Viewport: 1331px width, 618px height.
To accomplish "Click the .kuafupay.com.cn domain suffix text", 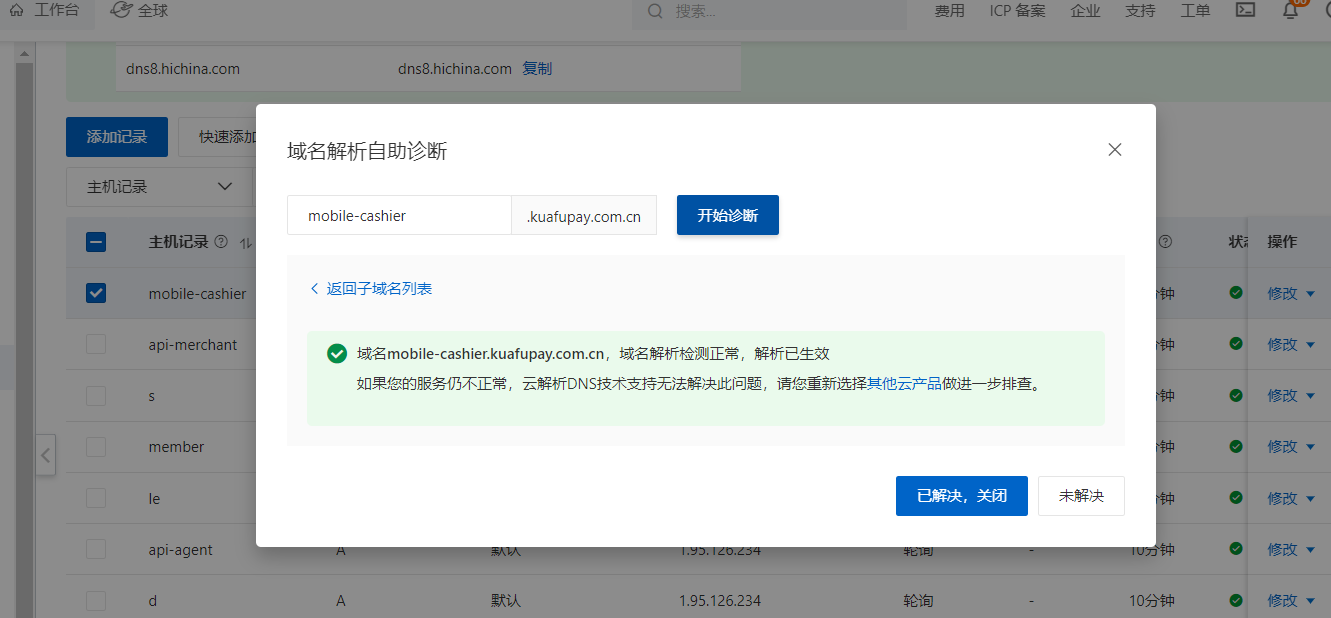I will [584, 216].
